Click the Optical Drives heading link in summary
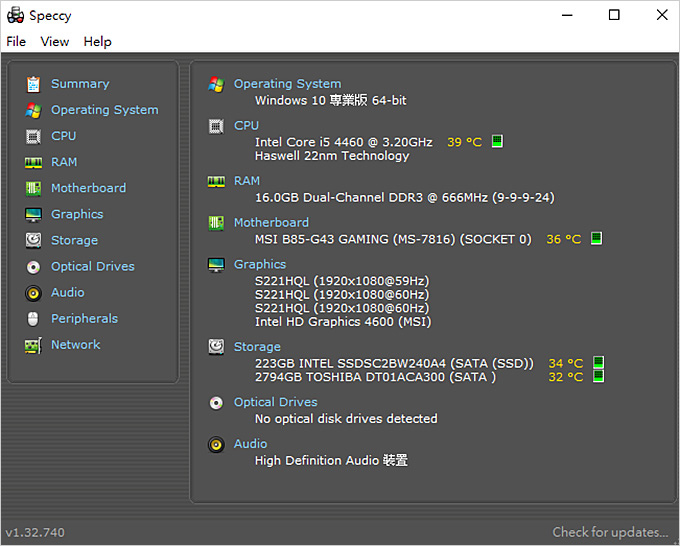The width and height of the screenshot is (680, 546). 276,402
